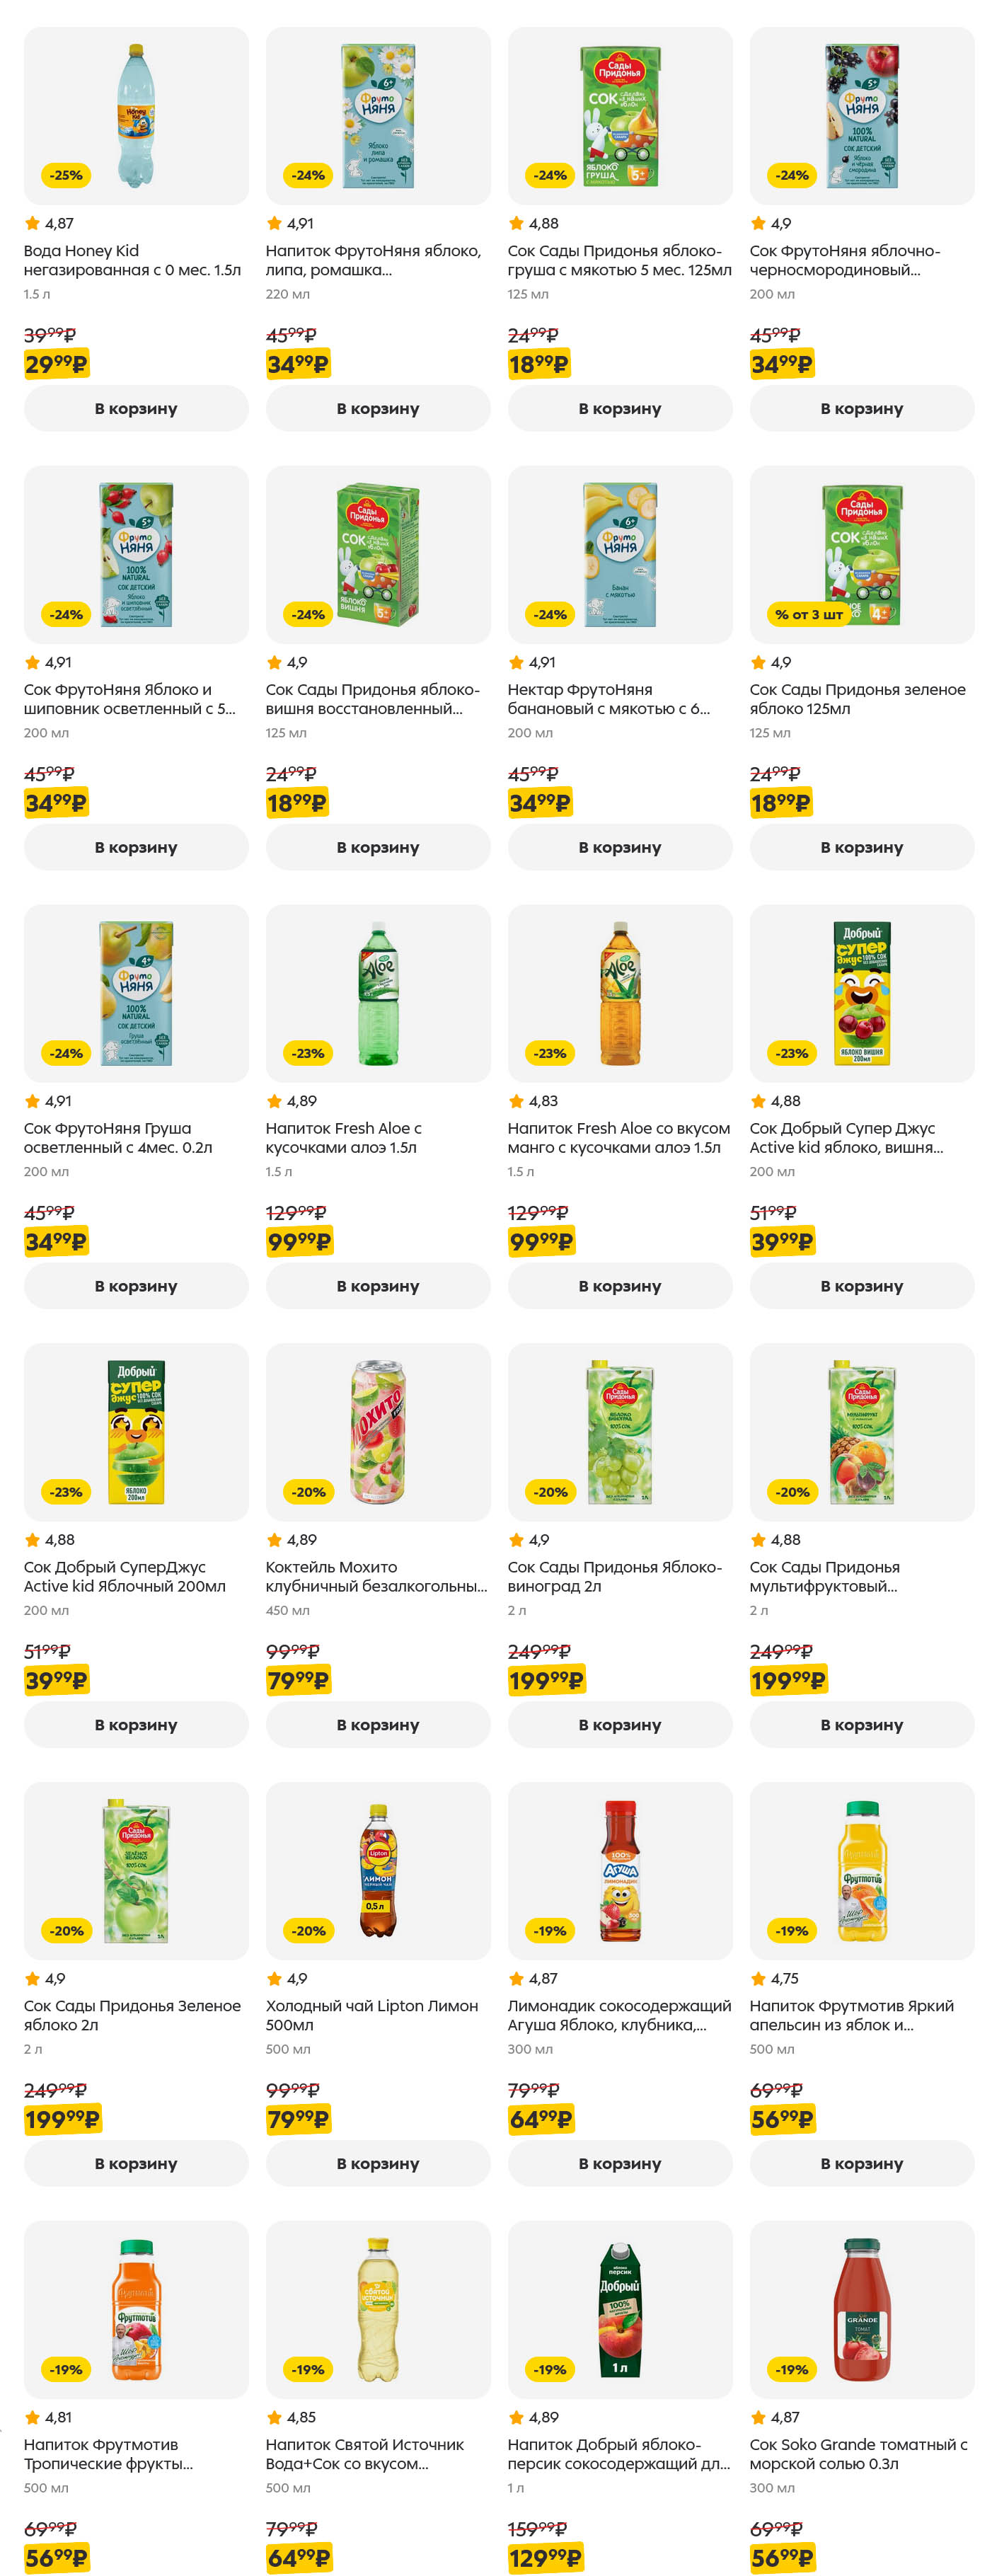Open Сок Сады Придонья Яблоко-виноград 2л title

[x=613, y=1576]
